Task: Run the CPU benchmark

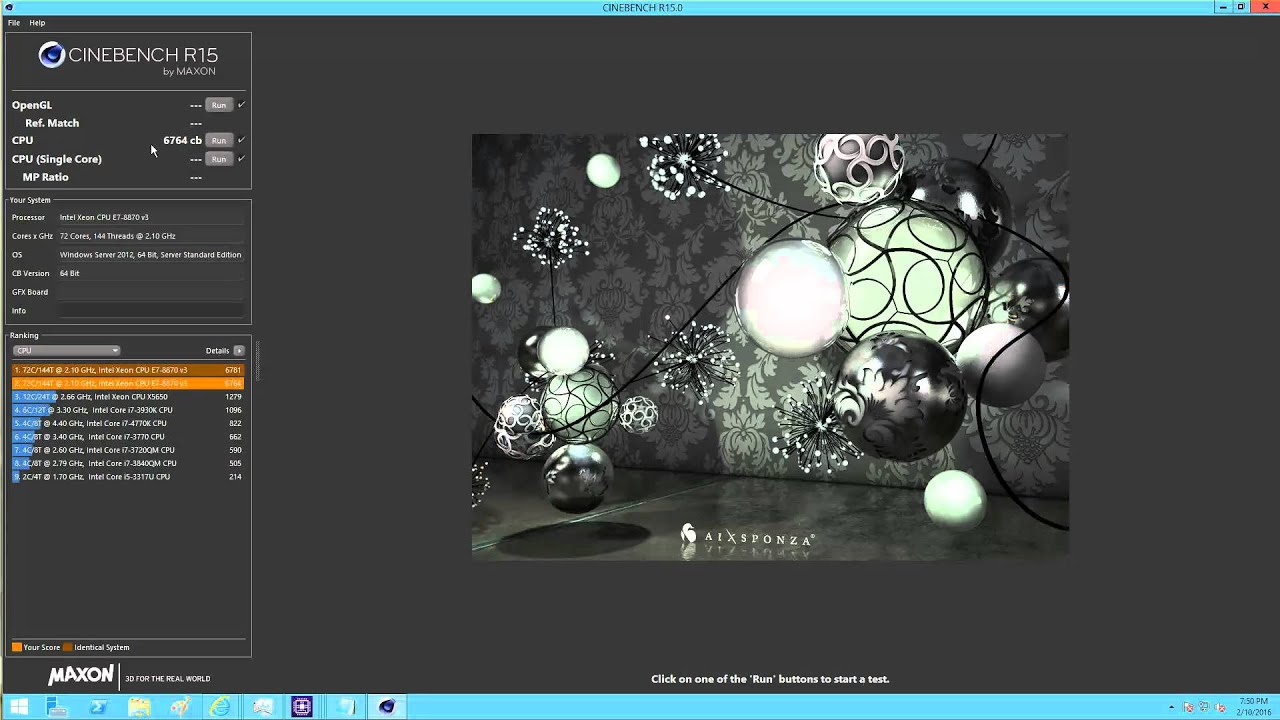Action: (219, 140)
